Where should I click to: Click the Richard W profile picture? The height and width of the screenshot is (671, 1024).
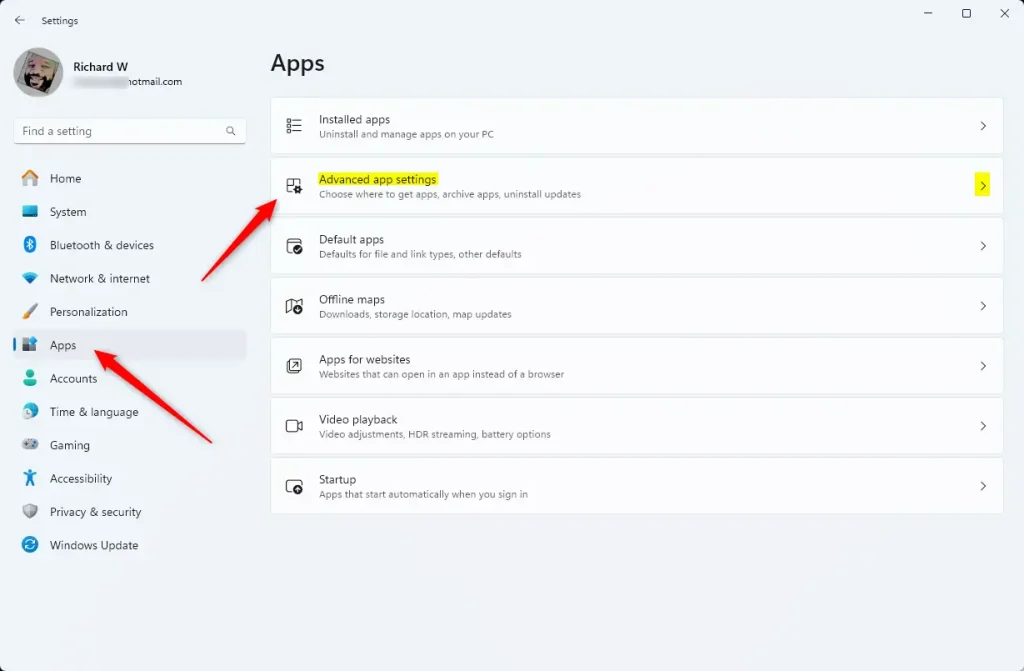click(x=39, y=73)
